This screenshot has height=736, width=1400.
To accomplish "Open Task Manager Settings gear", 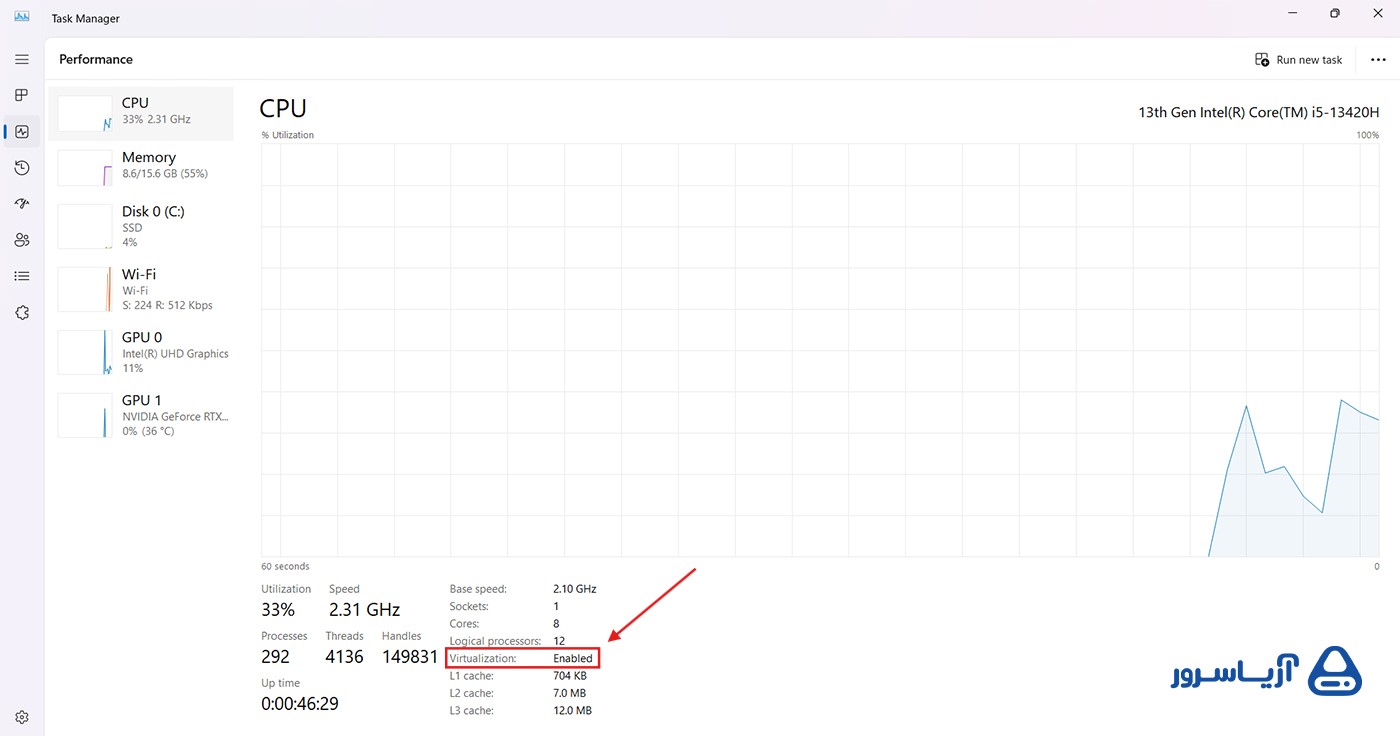I will click(22, 717).
